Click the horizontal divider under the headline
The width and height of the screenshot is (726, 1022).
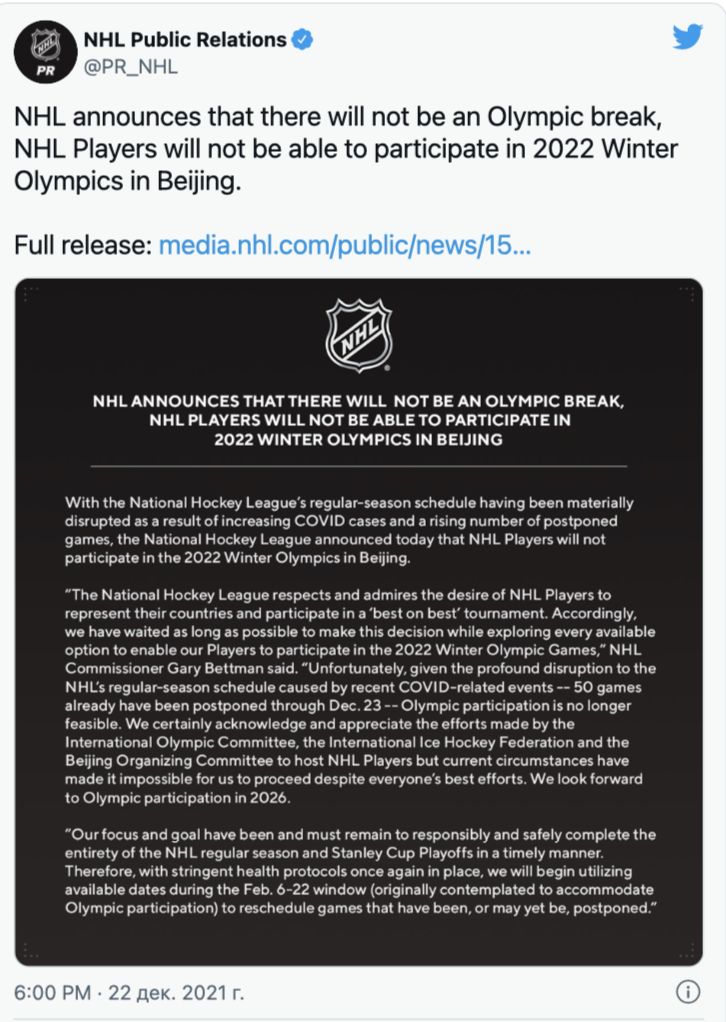click(x=358, y=466)
